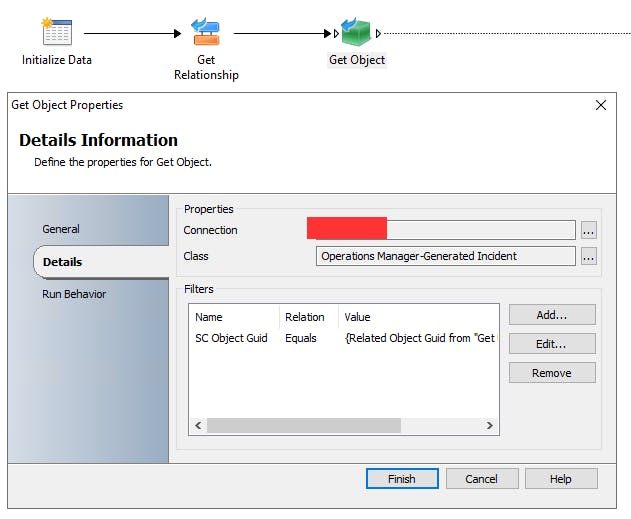Add a new filter

point(552,315)
